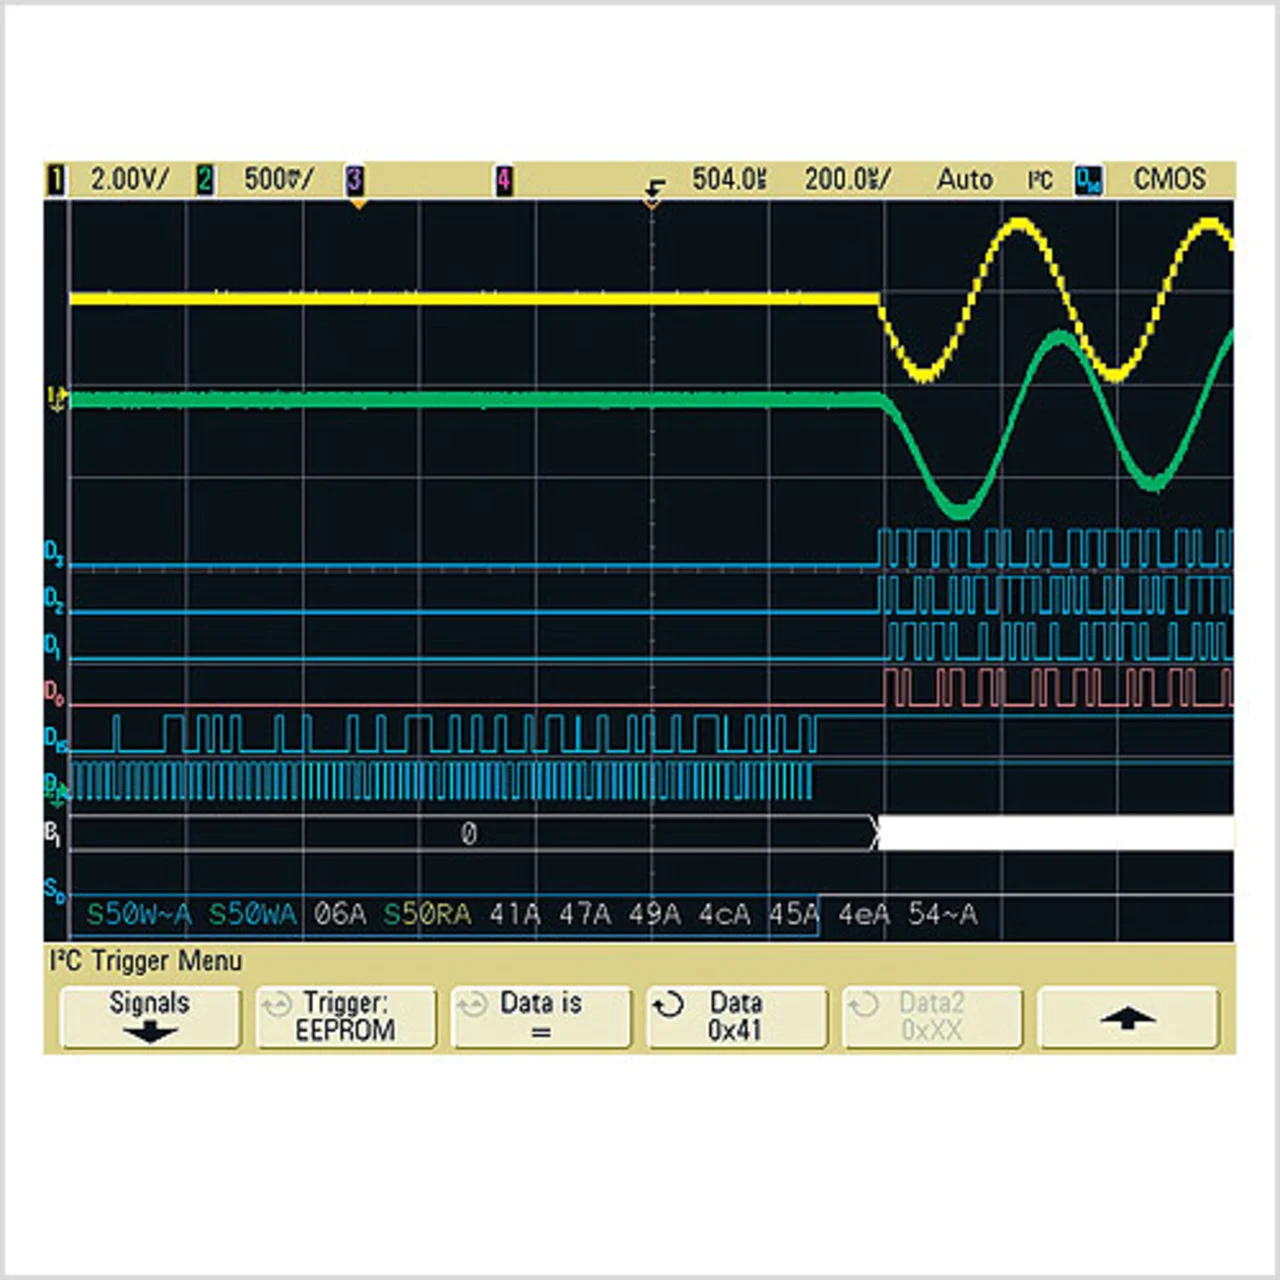
Task: Click the I²C Trigger Menu title
Action: coord(146,961)
